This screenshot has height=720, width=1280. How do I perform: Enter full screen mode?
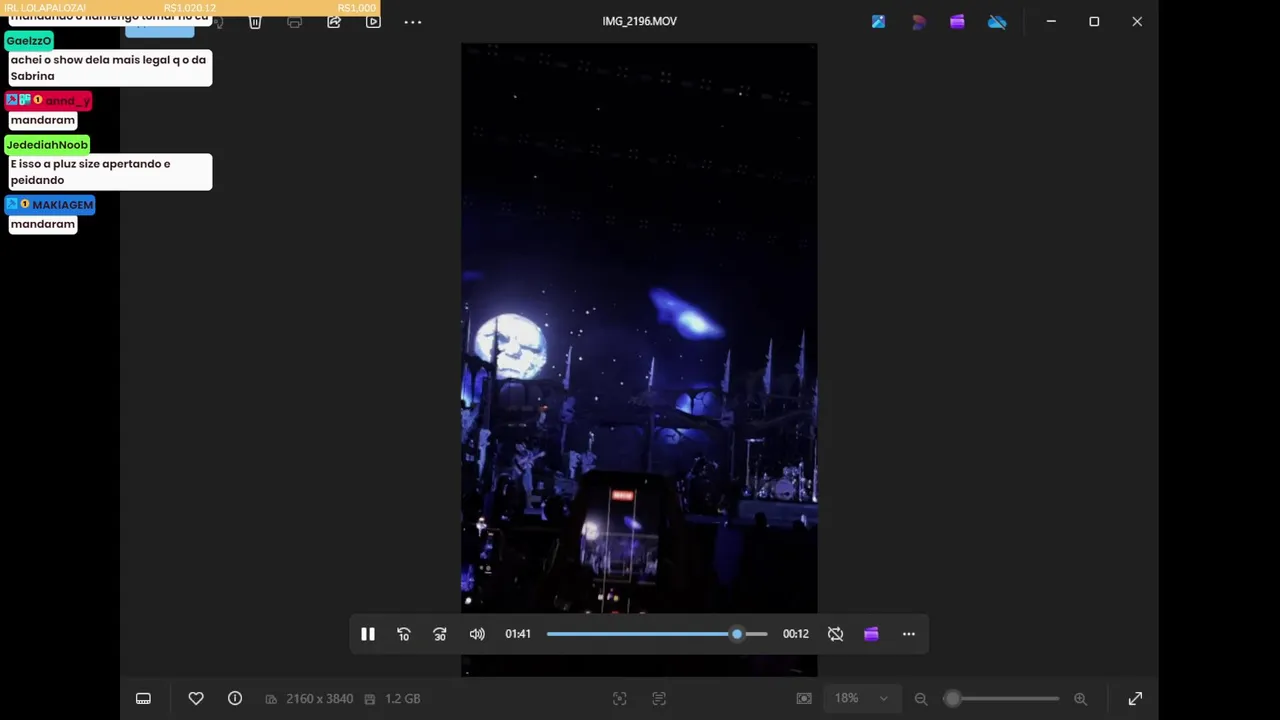click(1135, 699)
